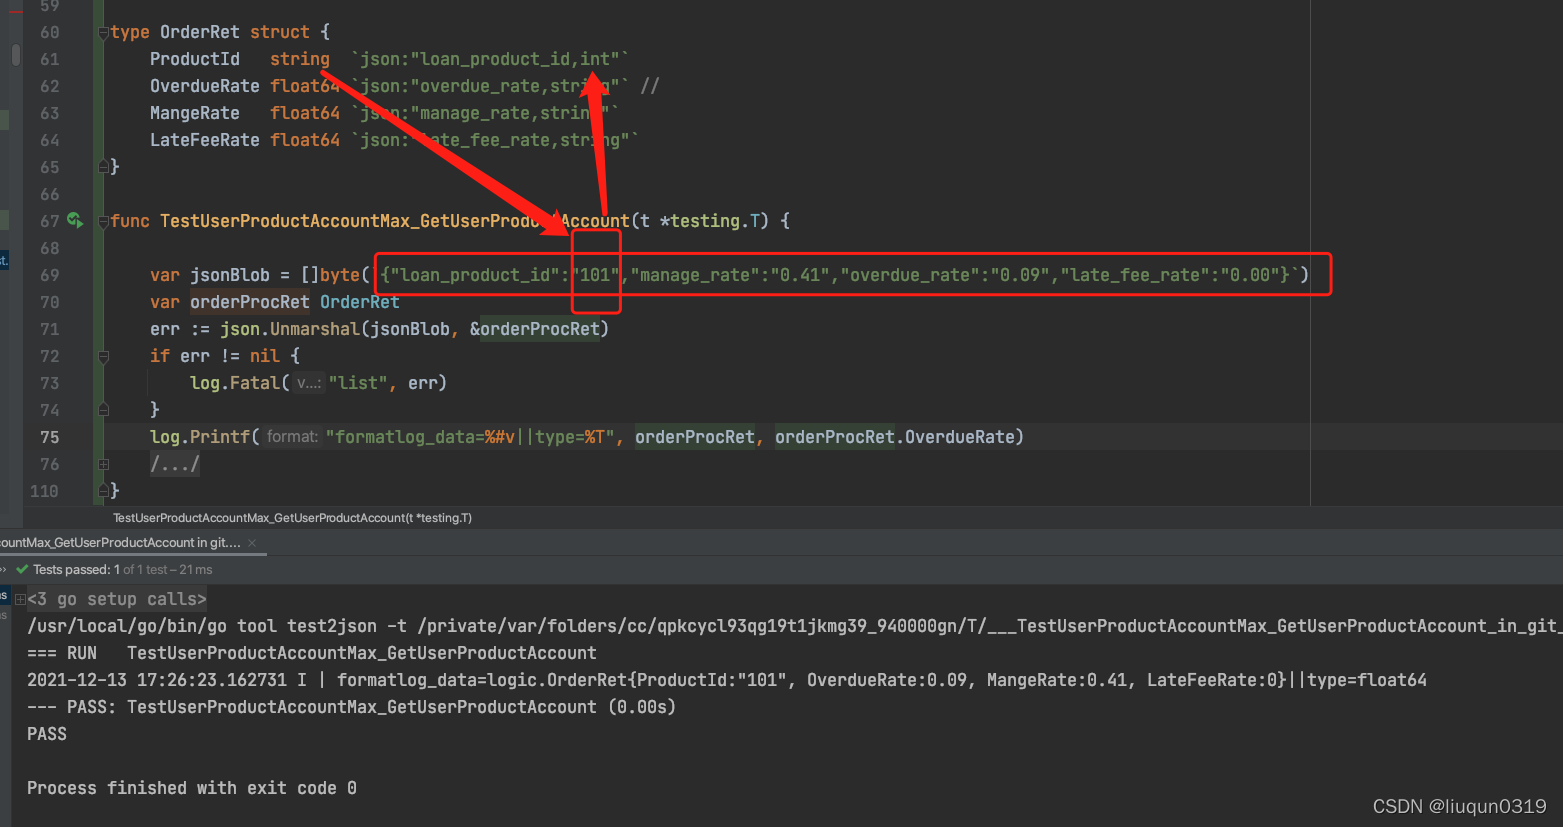
Task: Click the TestUserProductAccountMax function name on line 67
Action: [395, 221]
